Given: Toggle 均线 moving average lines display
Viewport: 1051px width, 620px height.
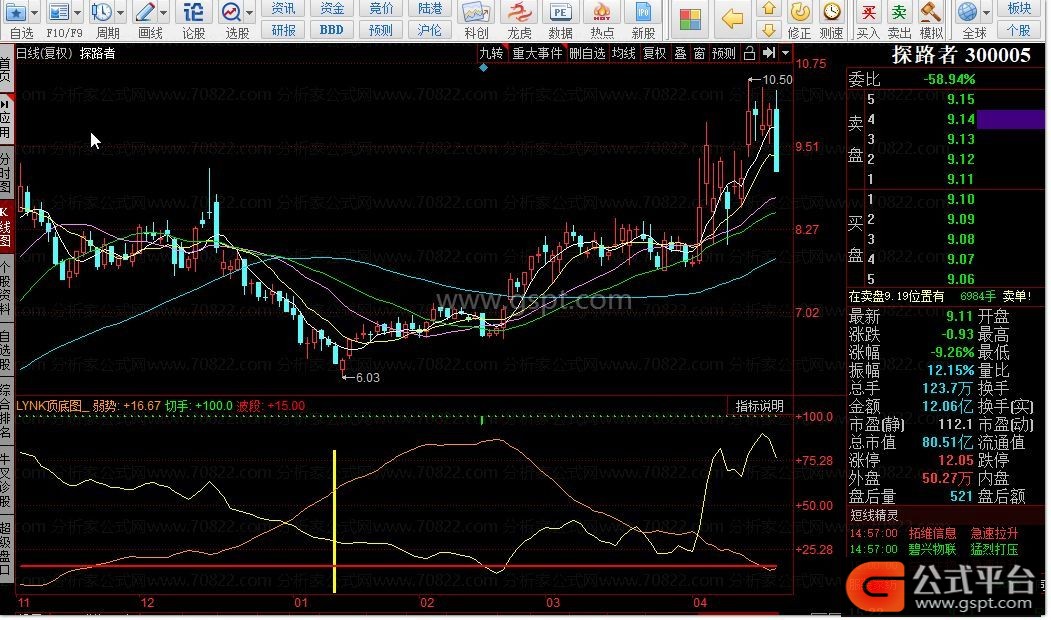Looking at the screenshot, I should [623, 53].
